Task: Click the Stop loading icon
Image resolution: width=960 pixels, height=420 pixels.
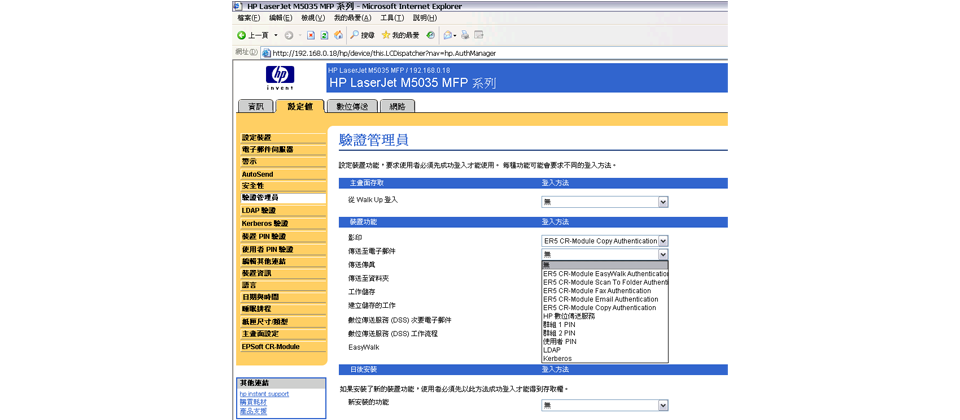Action: click(311, 36)
